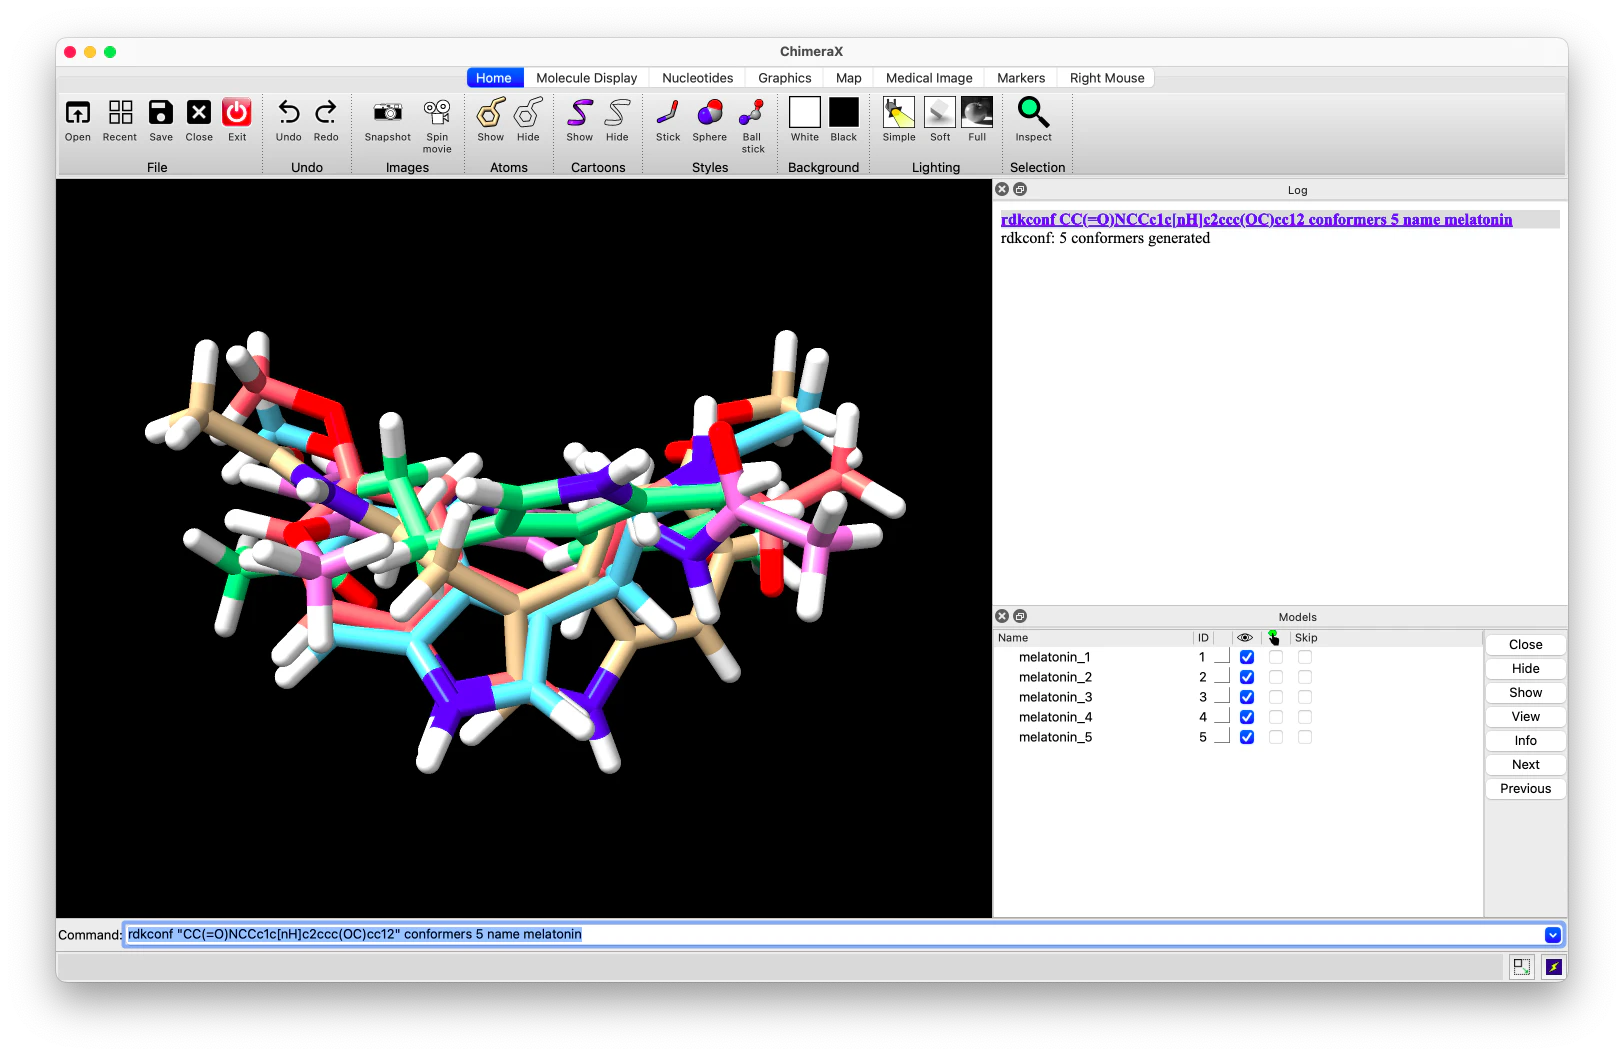Click the View button in Models panel

click(1526, 717)
